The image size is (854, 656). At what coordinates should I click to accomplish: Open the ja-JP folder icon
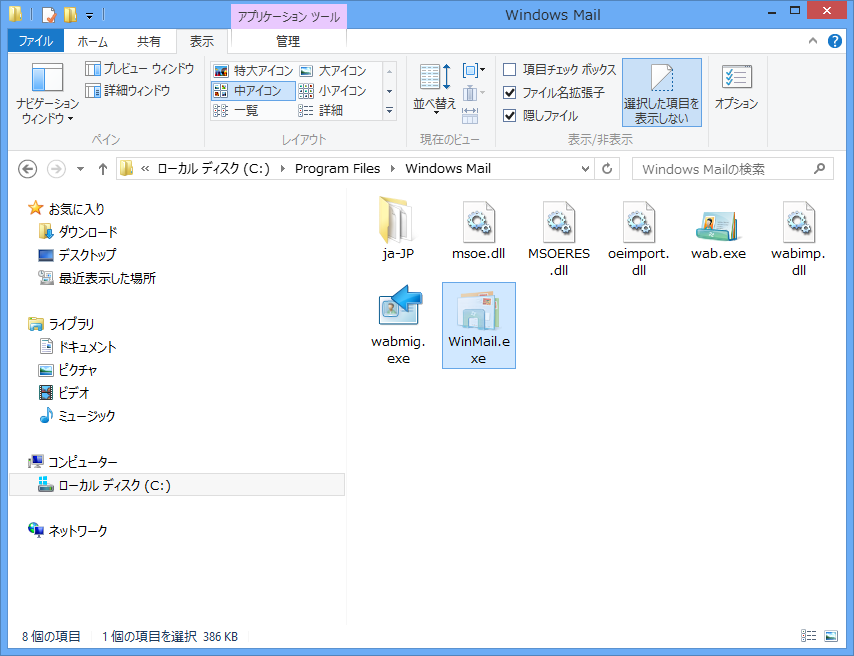pyautogui.click(x=398, y=221)
